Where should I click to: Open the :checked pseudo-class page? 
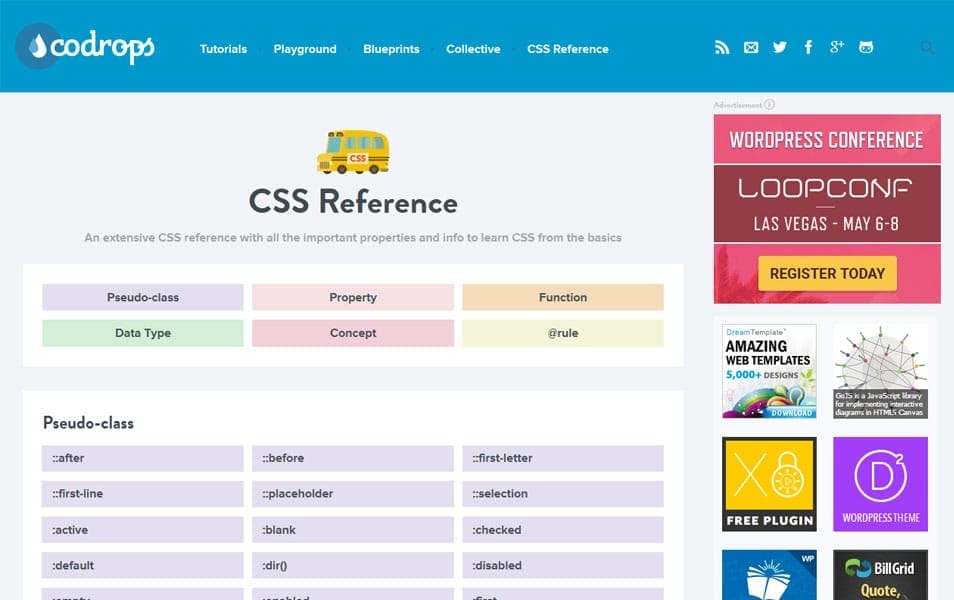(563, 529)
